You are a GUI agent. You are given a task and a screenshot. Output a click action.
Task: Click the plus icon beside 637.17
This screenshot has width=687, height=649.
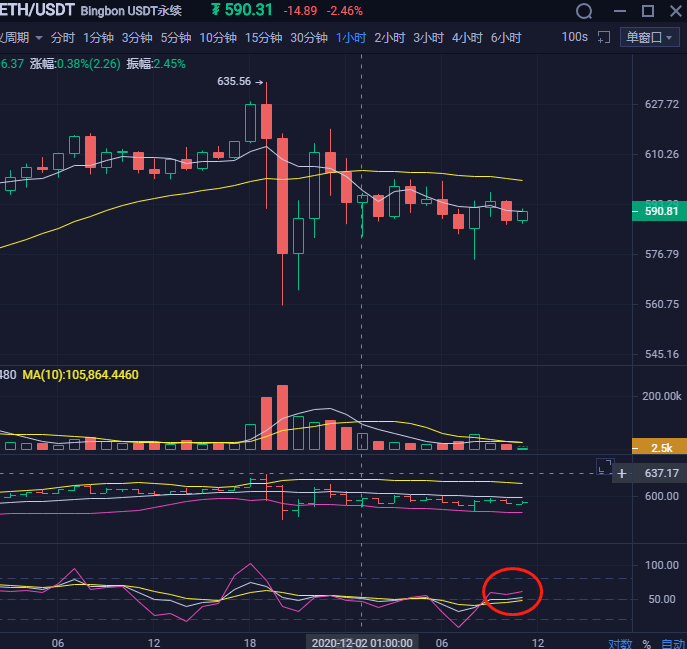622,473
